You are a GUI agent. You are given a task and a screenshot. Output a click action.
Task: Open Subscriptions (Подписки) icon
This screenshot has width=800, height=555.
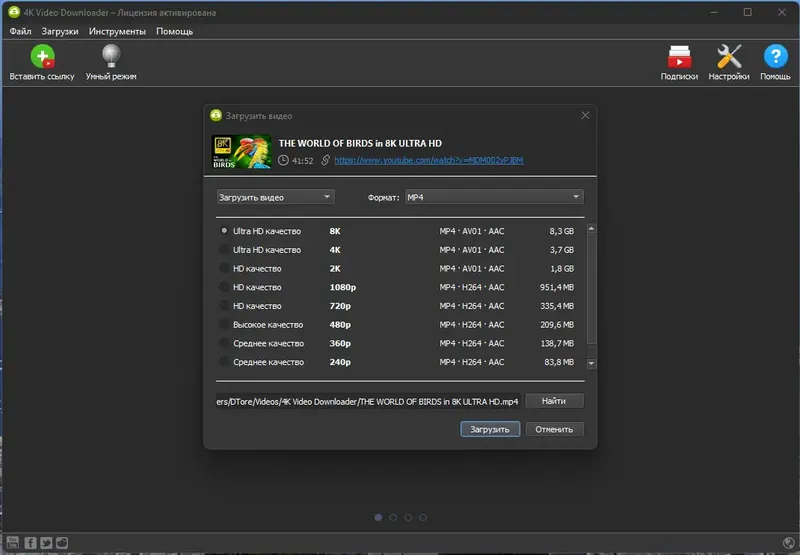coord(679,57)
